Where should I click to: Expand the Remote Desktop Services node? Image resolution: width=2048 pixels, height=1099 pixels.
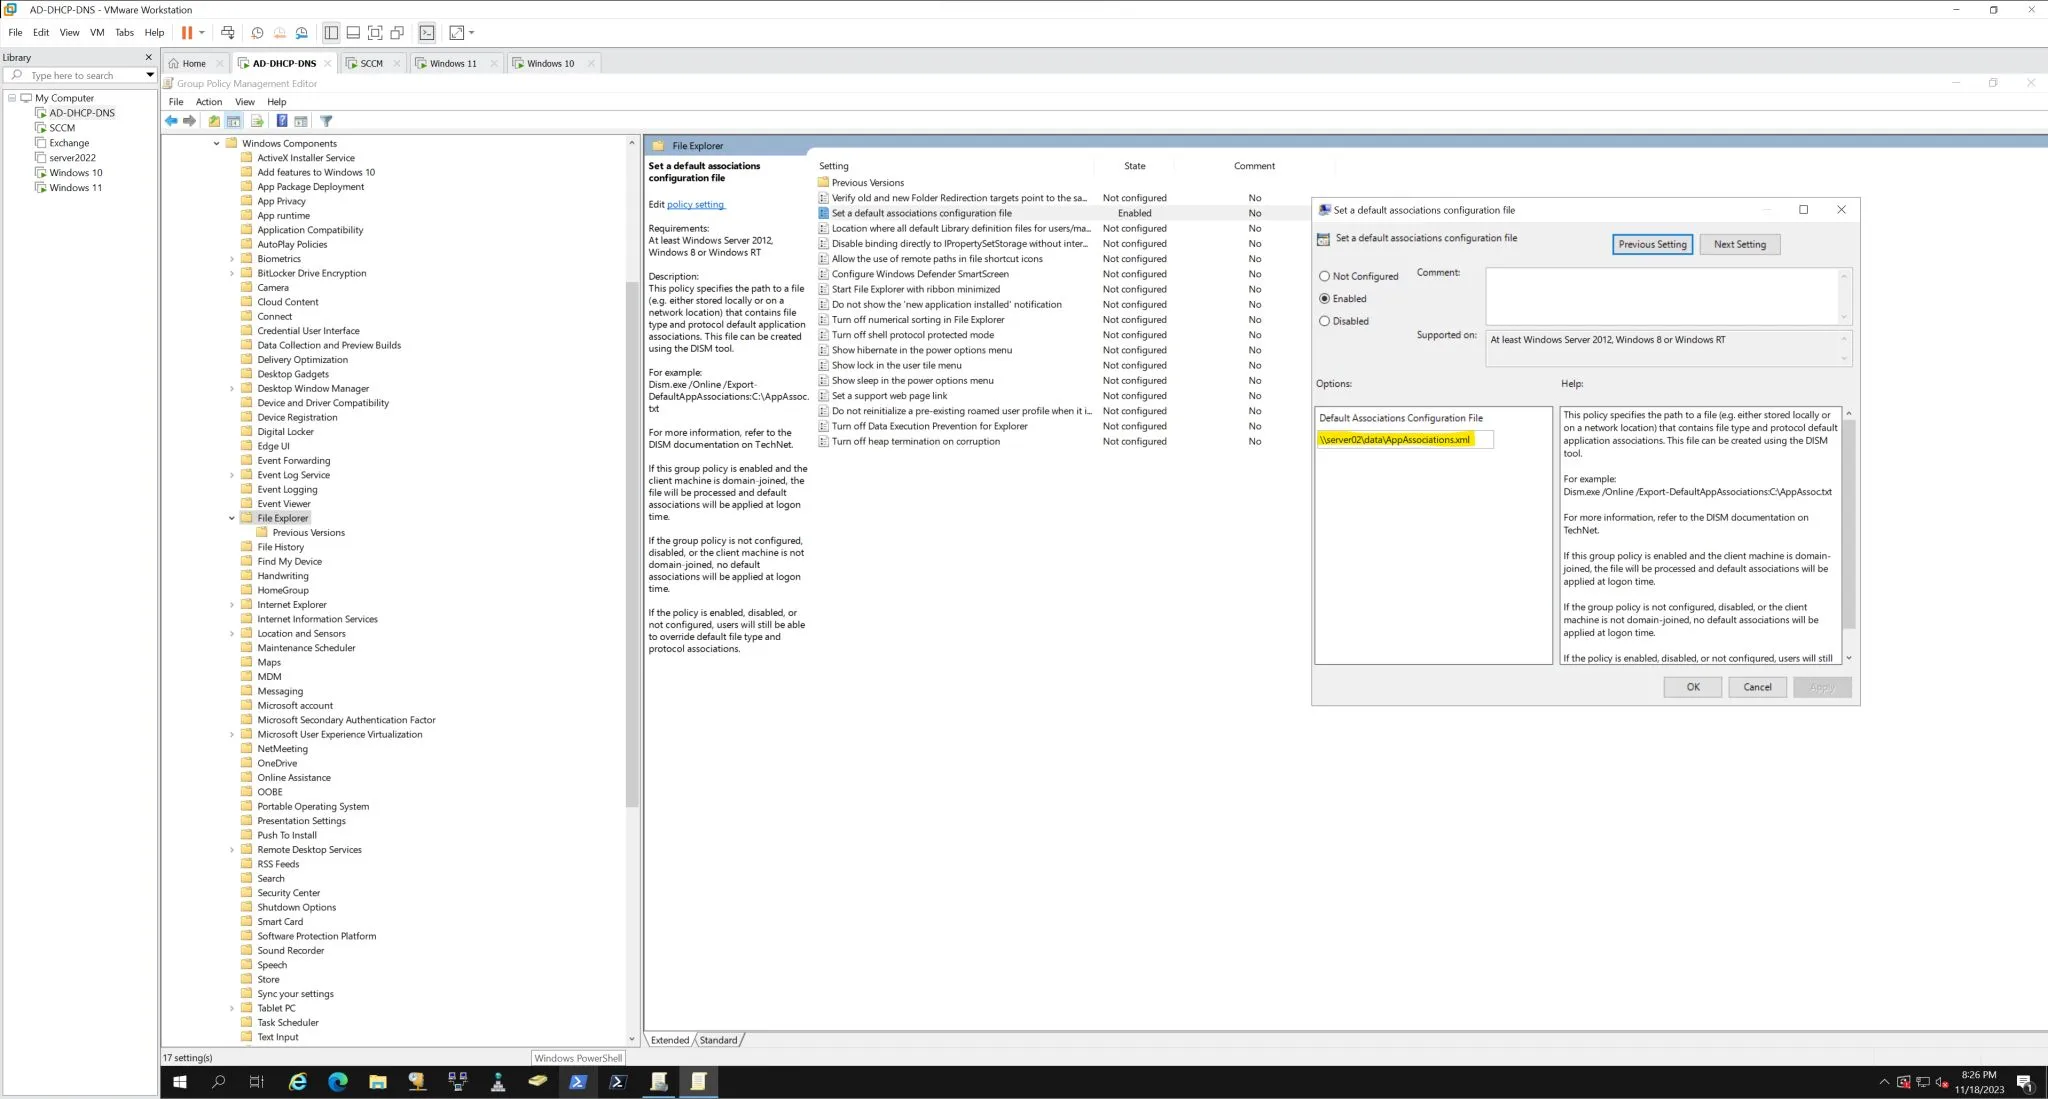click(x=232, y=848)
